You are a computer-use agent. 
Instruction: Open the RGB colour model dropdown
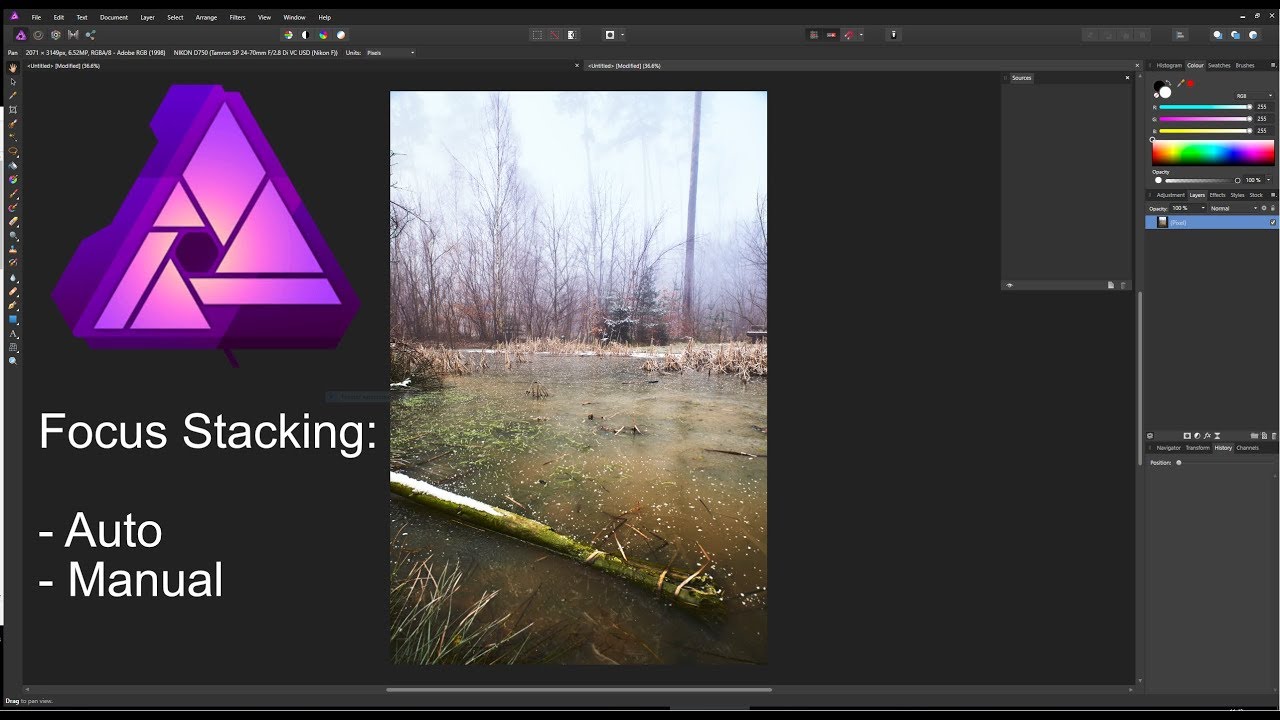tap(1254, 96)
